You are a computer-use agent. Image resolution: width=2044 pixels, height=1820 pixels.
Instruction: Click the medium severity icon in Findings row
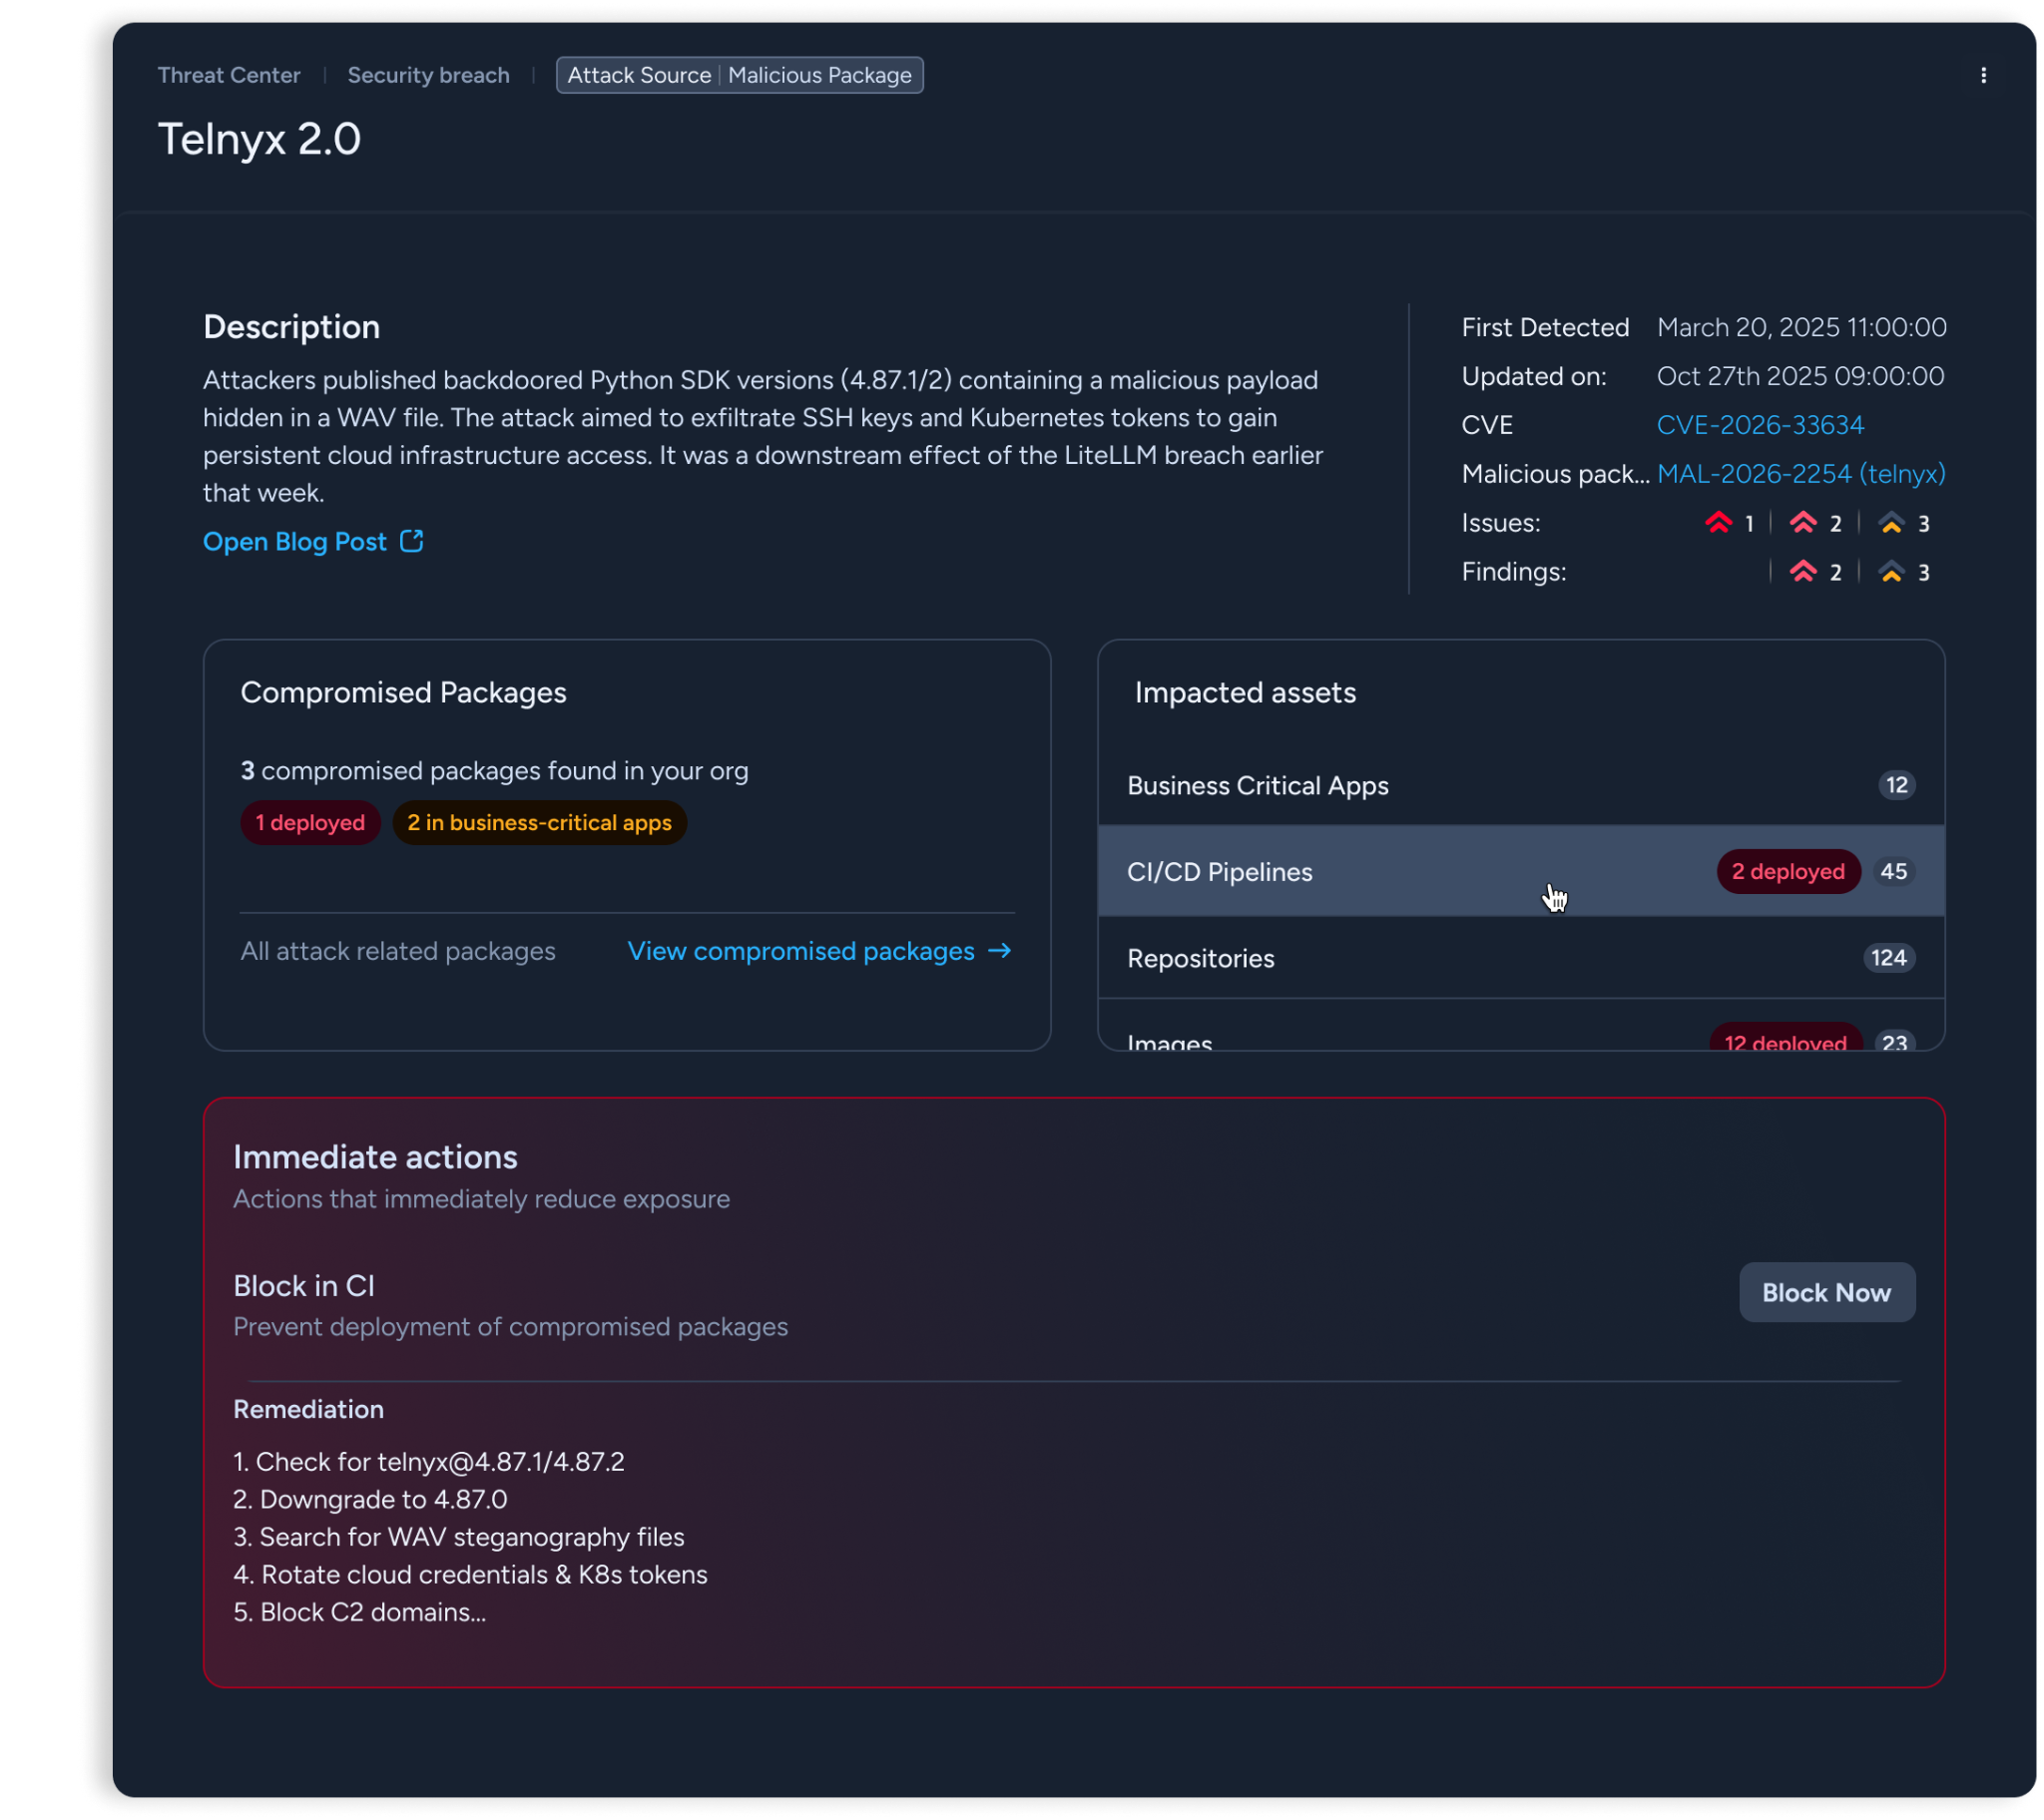pos(1891,571)
